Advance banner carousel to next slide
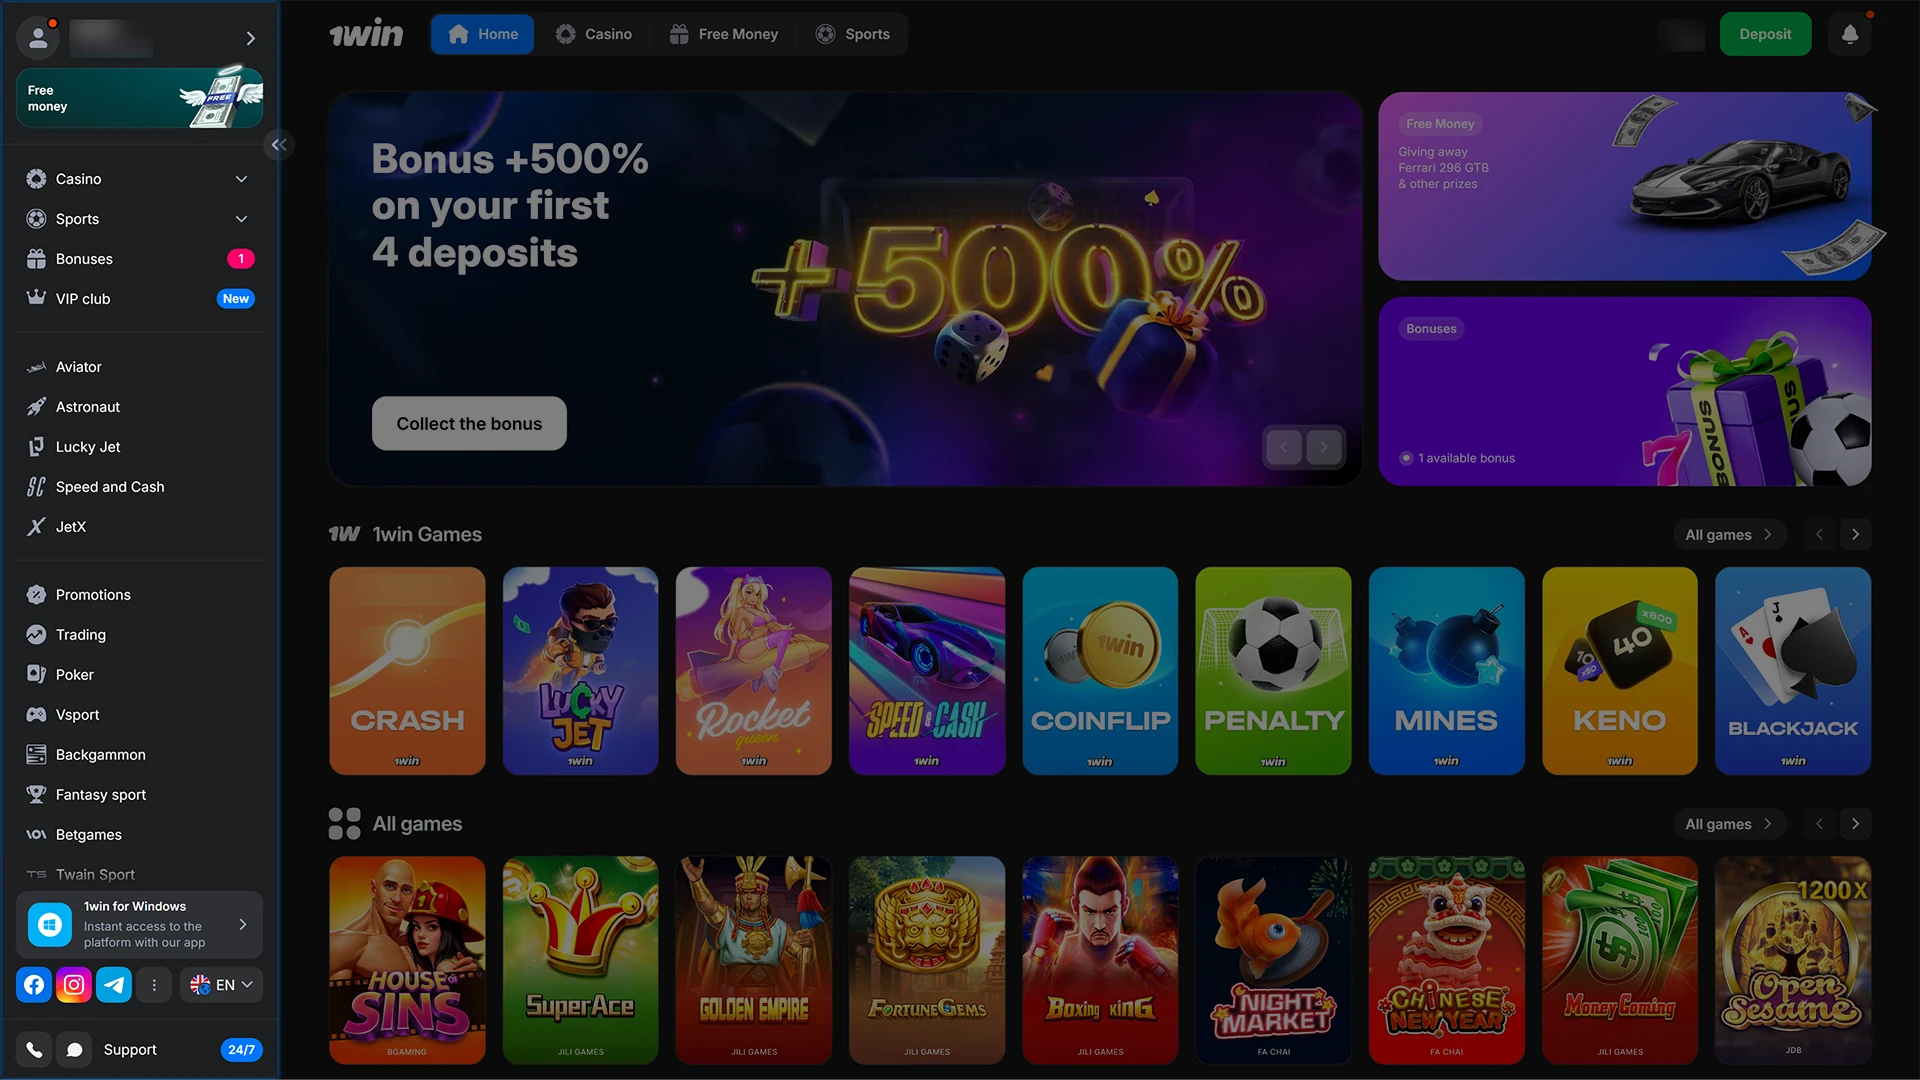Screen dimensions: 1920x1080 click(x=1323, y=447)
